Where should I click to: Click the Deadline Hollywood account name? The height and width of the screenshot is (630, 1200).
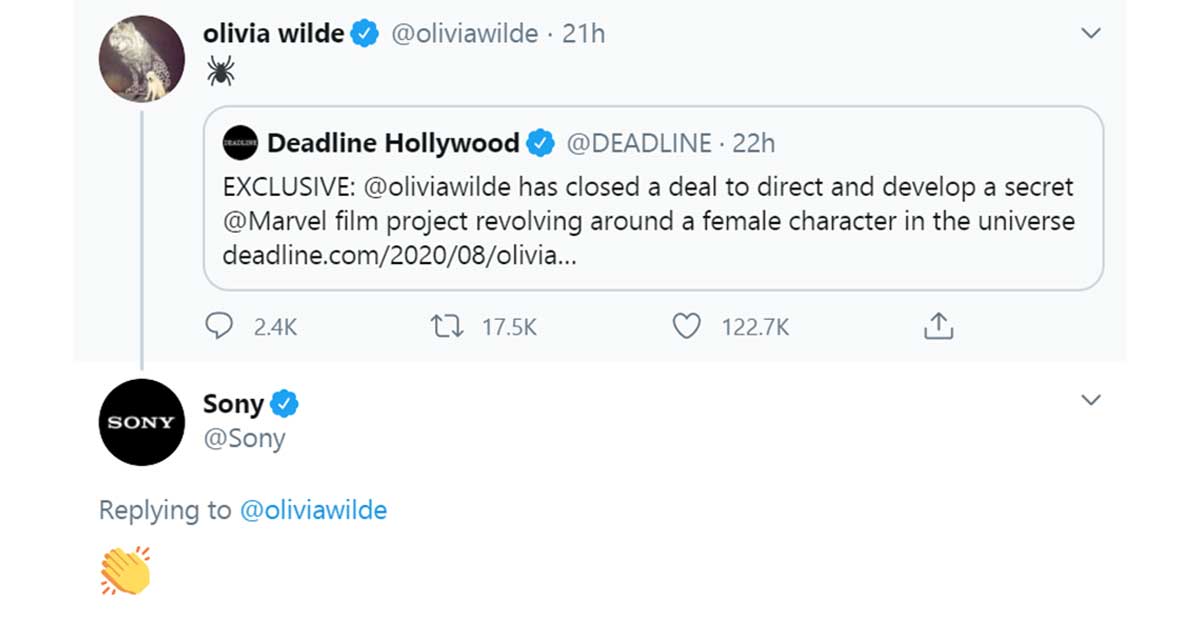[393, 143]
